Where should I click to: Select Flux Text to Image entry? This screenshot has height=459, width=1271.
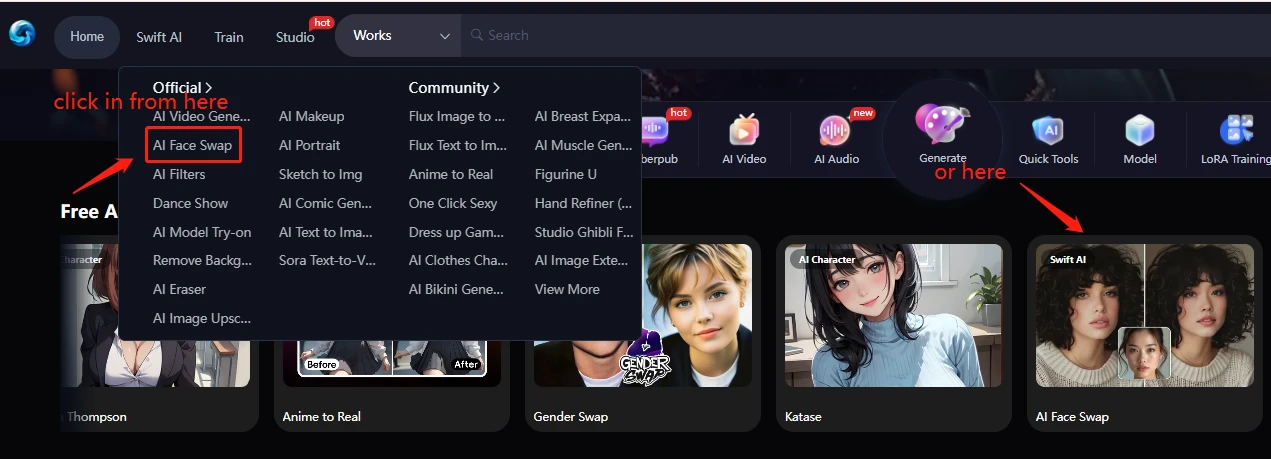[x=458, y=145]
